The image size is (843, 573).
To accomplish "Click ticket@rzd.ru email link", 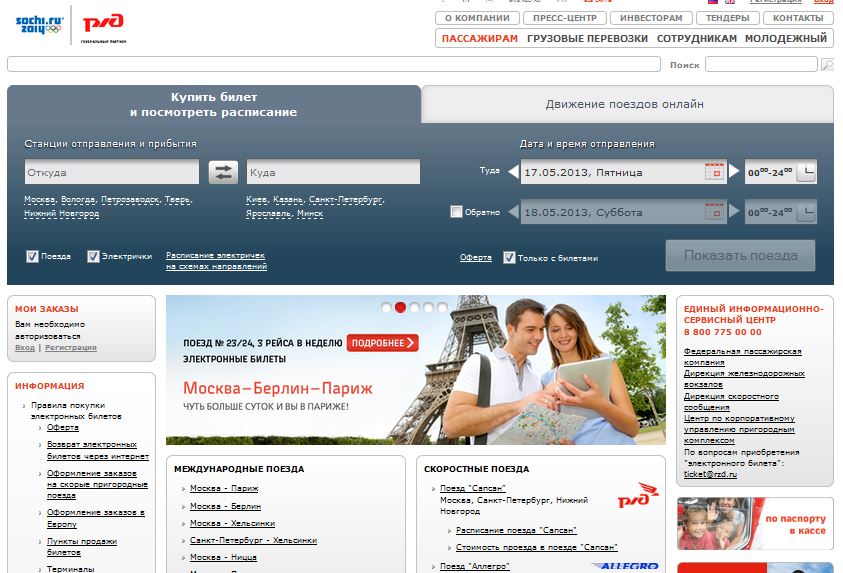I will click(x=710, y=474).
